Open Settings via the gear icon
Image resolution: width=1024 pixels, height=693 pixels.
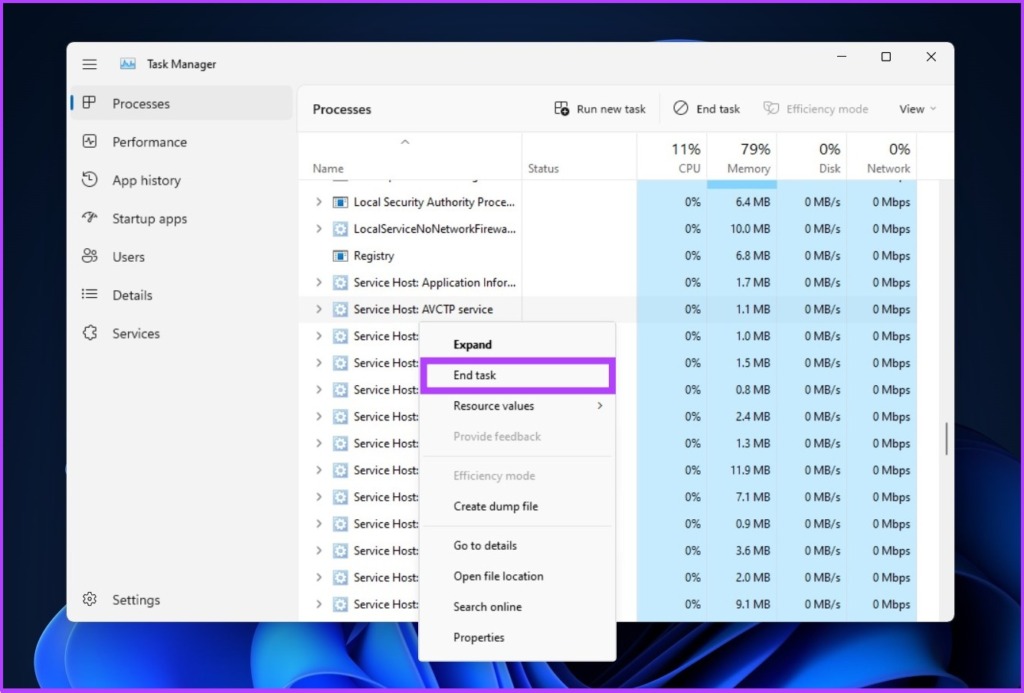point(89,600)
